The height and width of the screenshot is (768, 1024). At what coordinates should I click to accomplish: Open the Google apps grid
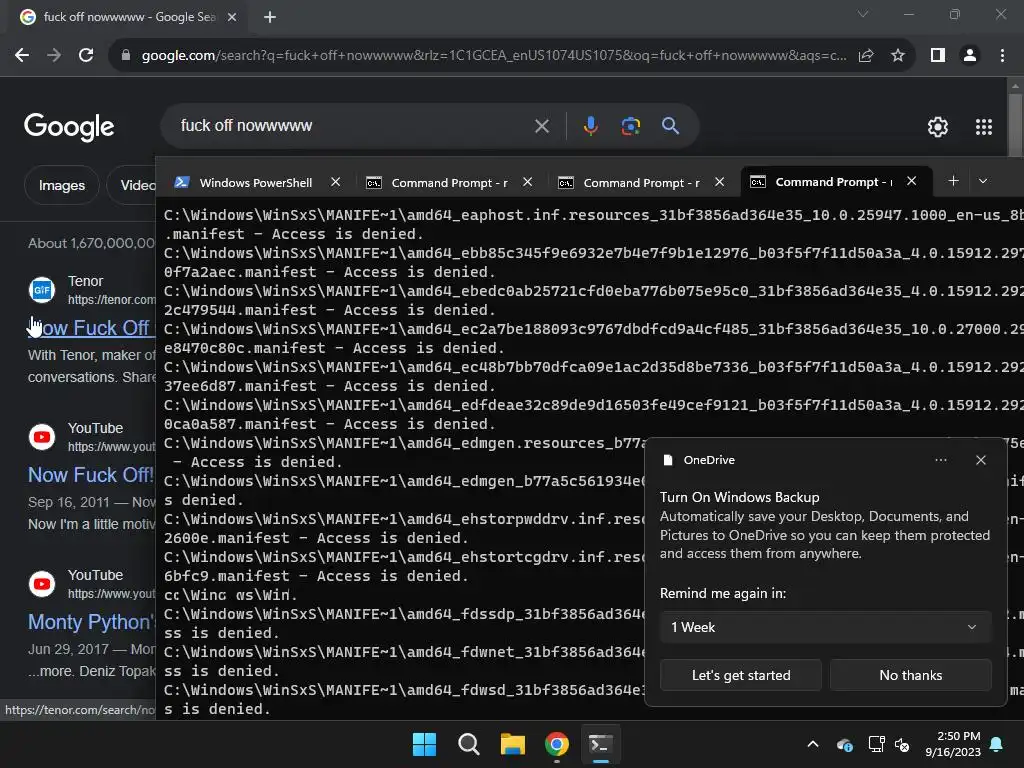[984, 127]
